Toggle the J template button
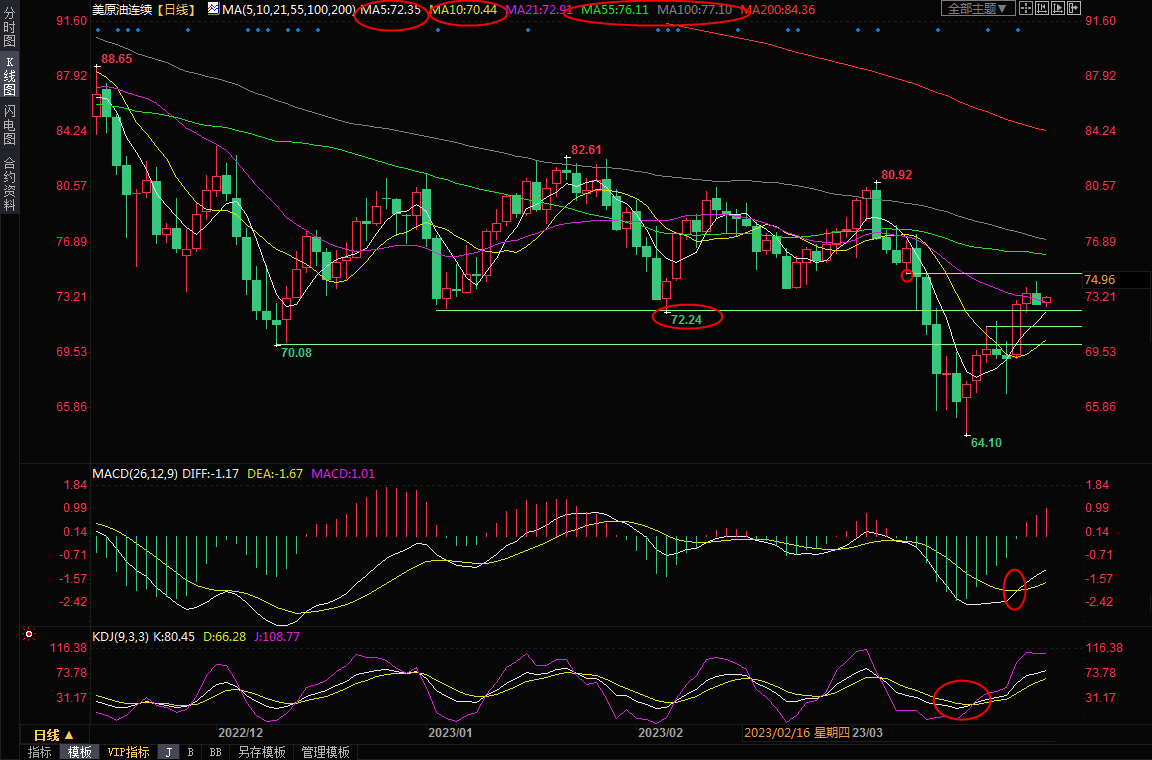This screenshot has height=760, width=1152. 168,752
